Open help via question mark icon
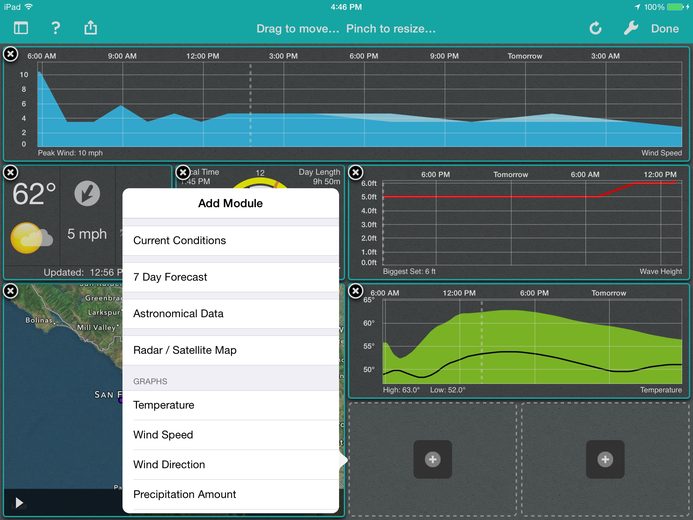 [56, 28]
